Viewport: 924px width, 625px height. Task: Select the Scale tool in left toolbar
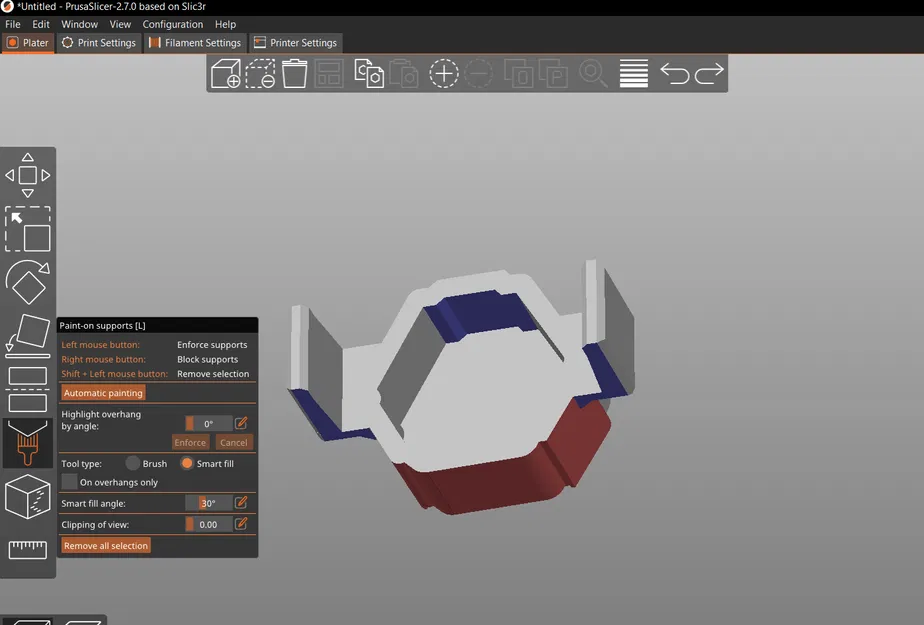click(x=28, y=229)
